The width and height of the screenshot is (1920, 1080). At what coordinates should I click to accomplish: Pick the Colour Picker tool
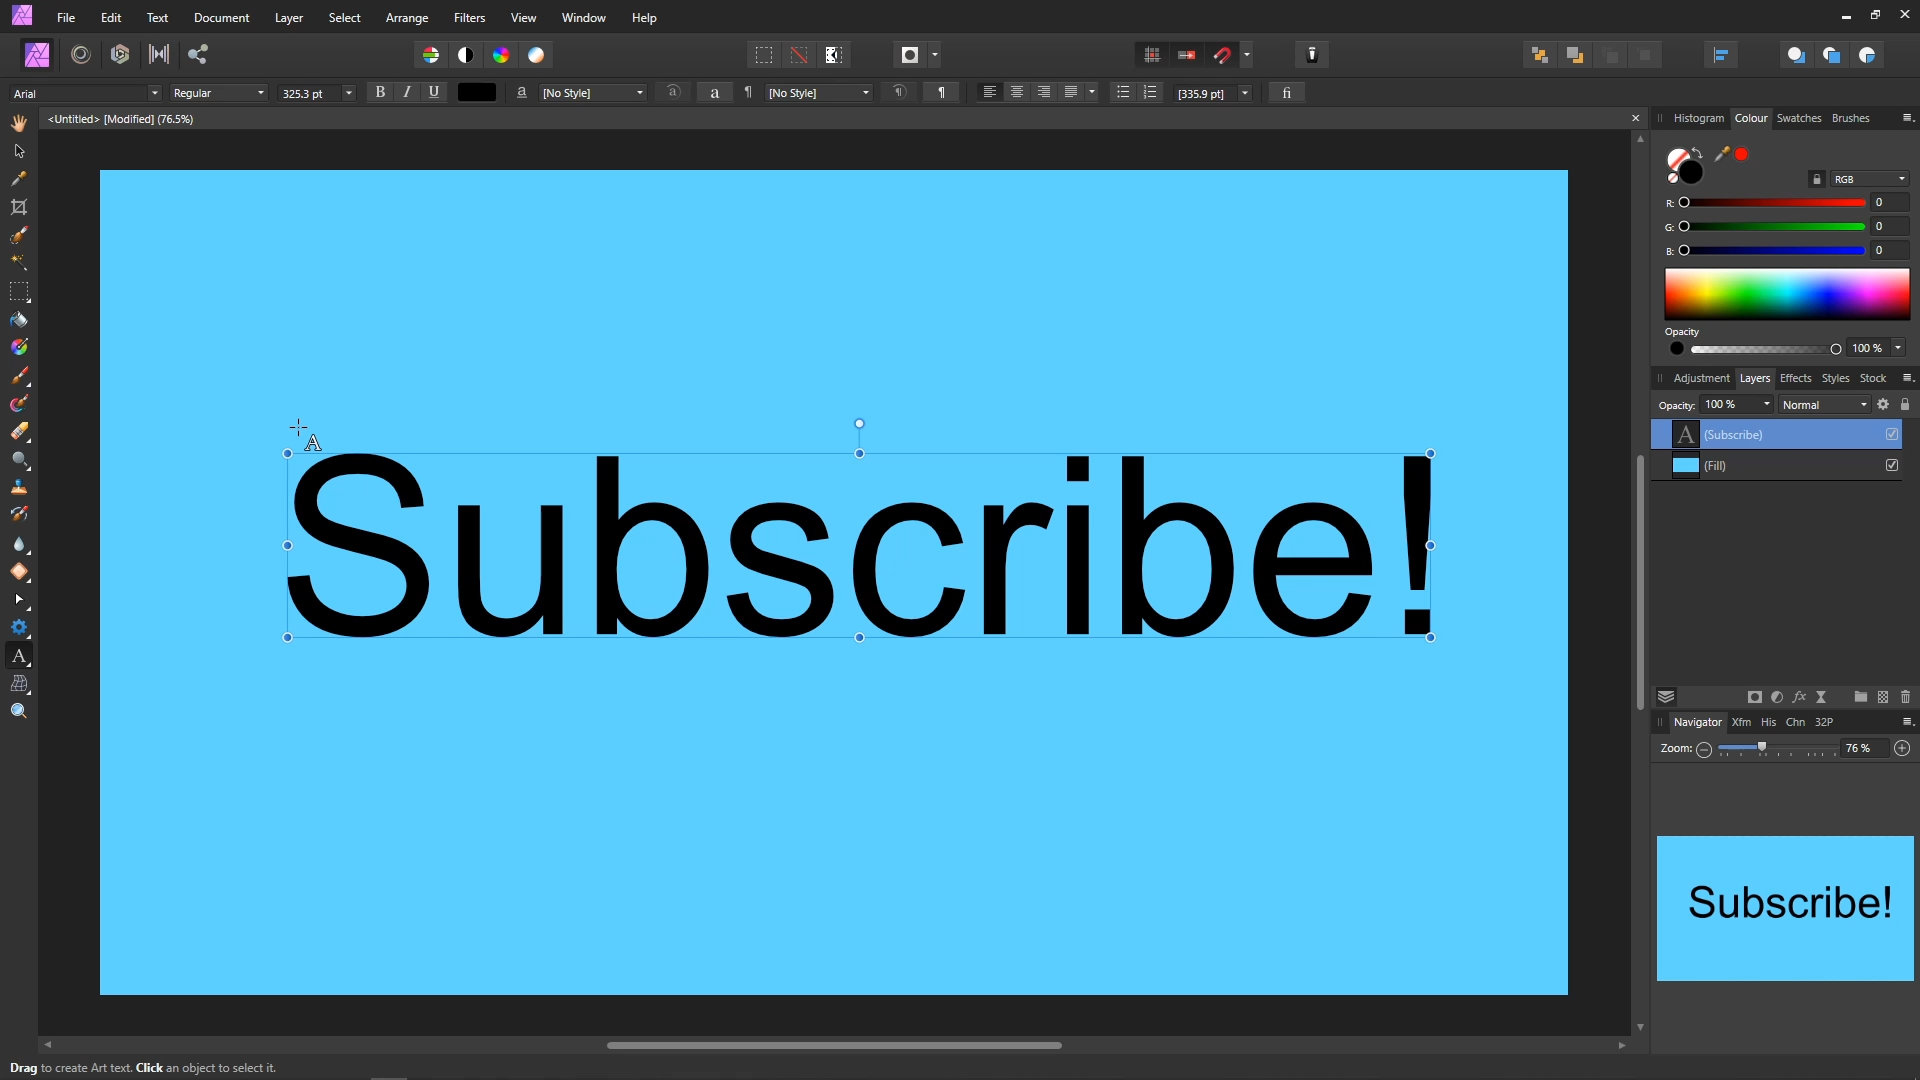(19, 179)
